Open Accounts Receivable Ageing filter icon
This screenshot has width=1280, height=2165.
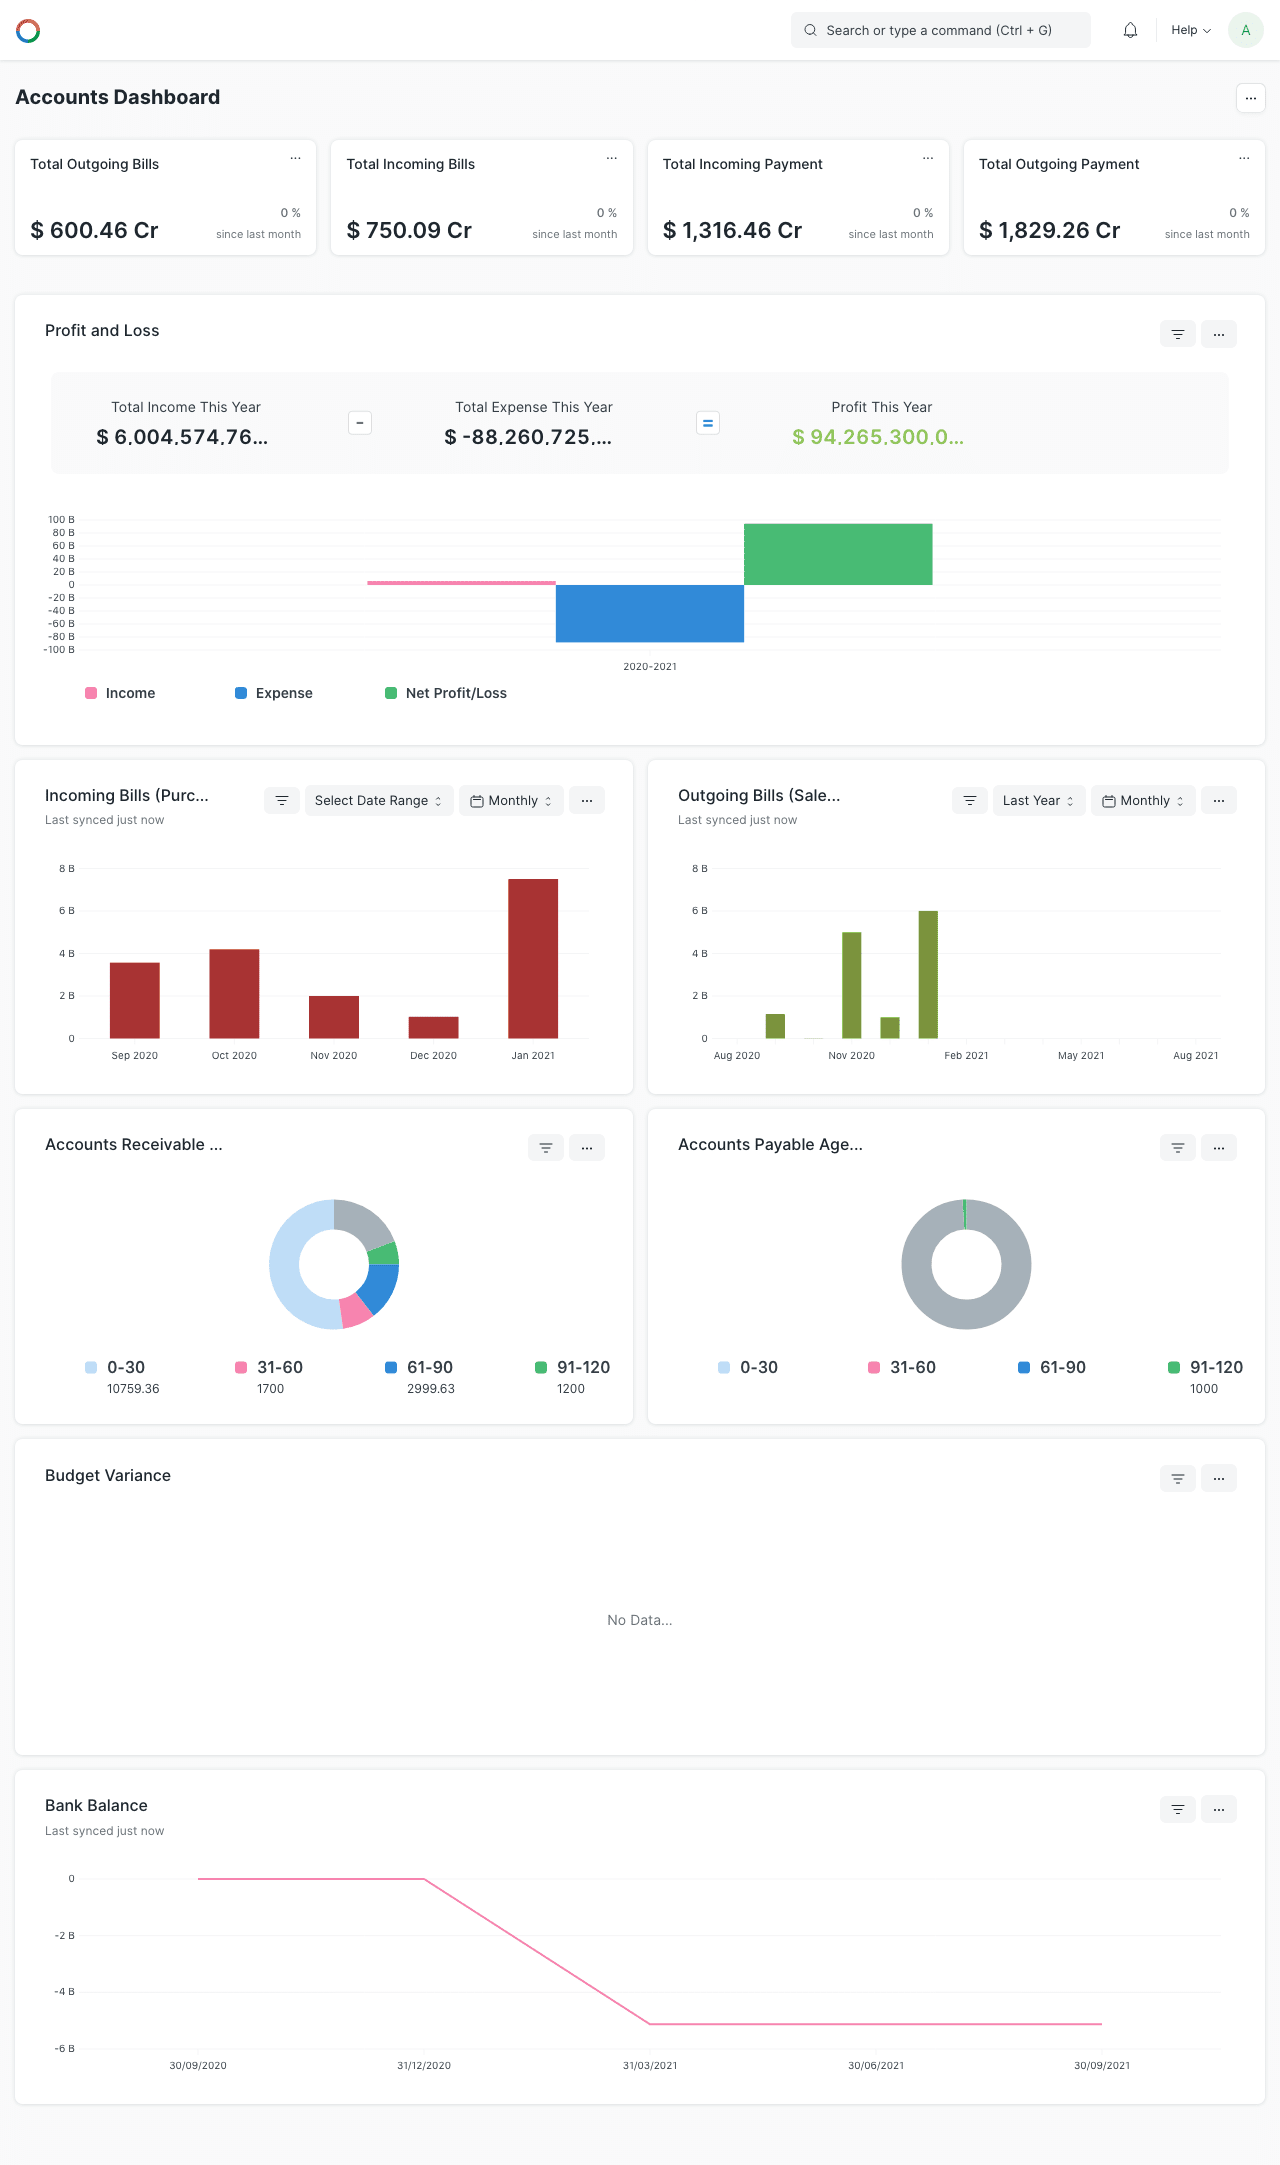click(x=546, y=1148)
